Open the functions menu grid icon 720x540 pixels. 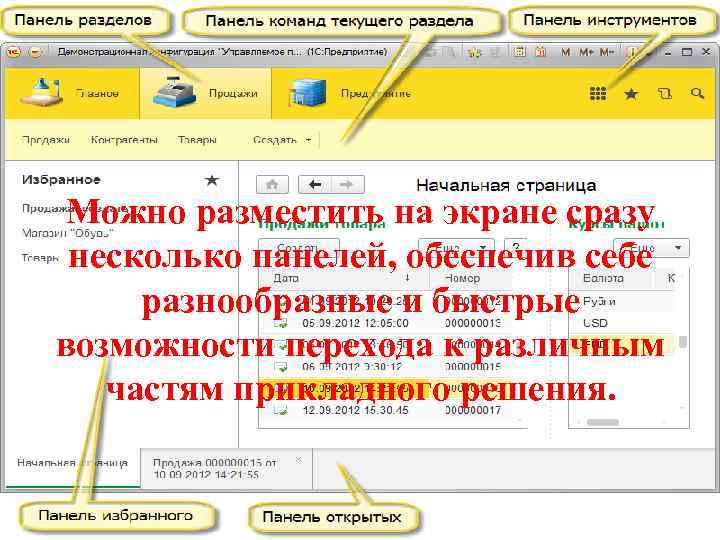coord(598,93)
